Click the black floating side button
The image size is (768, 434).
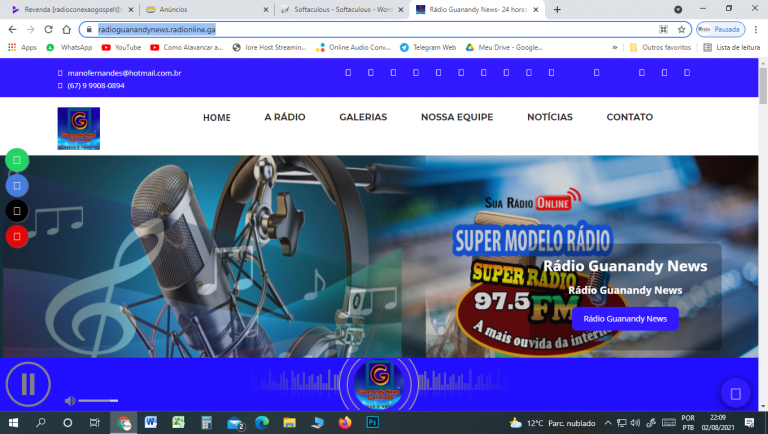coord(17,211)
